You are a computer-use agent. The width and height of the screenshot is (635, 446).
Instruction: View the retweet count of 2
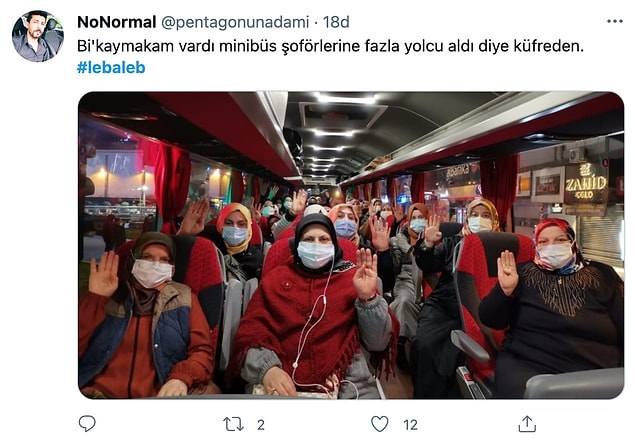pyautogui.click(x=261, y=425)
